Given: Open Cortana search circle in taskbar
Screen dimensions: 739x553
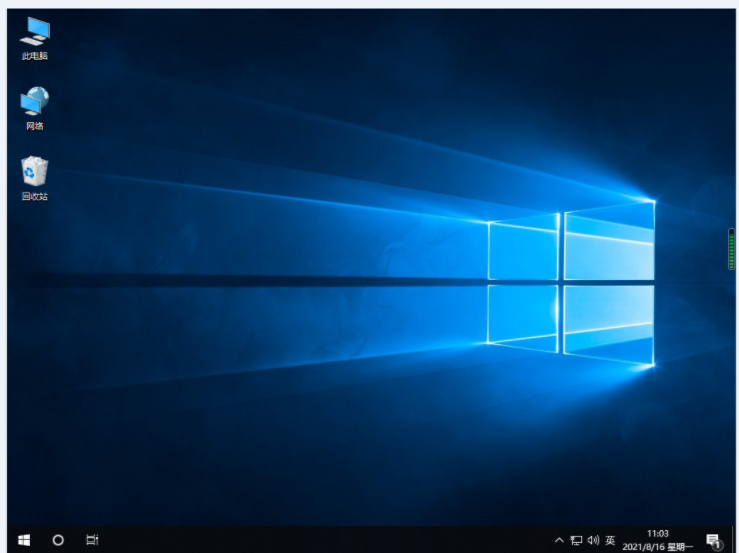Looking at the screenshot, I should point(58,540).
